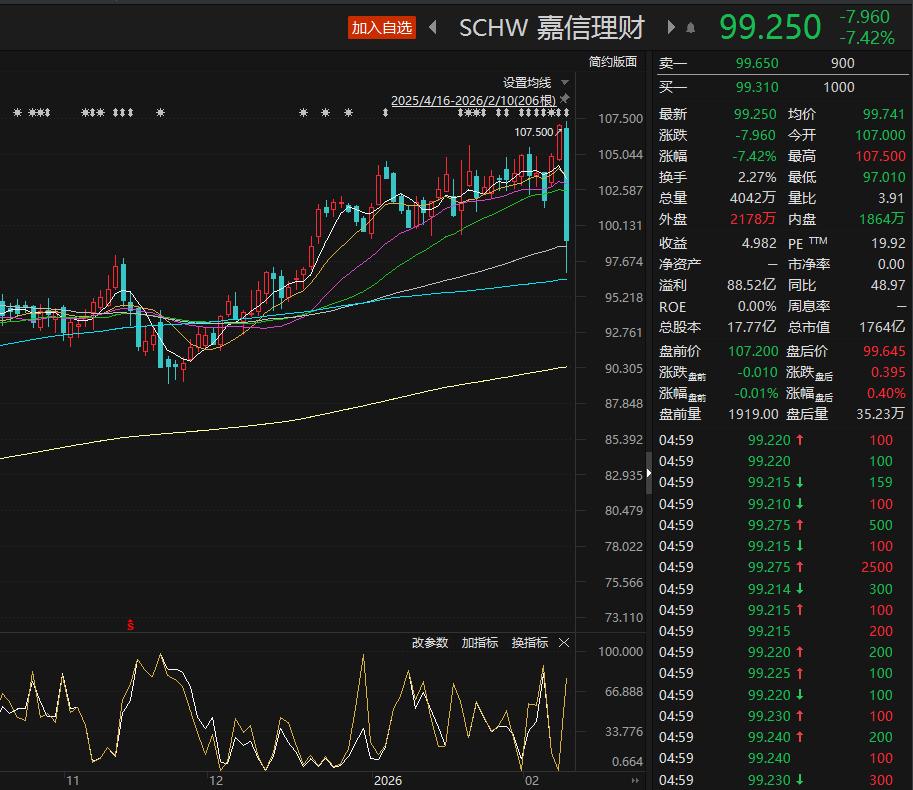Open the 设置均线 dropdown arrow
This screenshot has width=913, height=790.
563,81
